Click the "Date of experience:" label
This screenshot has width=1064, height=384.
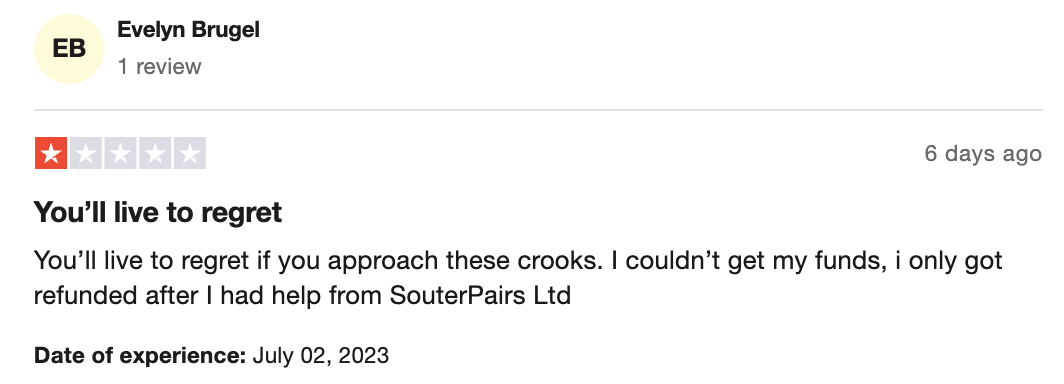pos(140,356)
